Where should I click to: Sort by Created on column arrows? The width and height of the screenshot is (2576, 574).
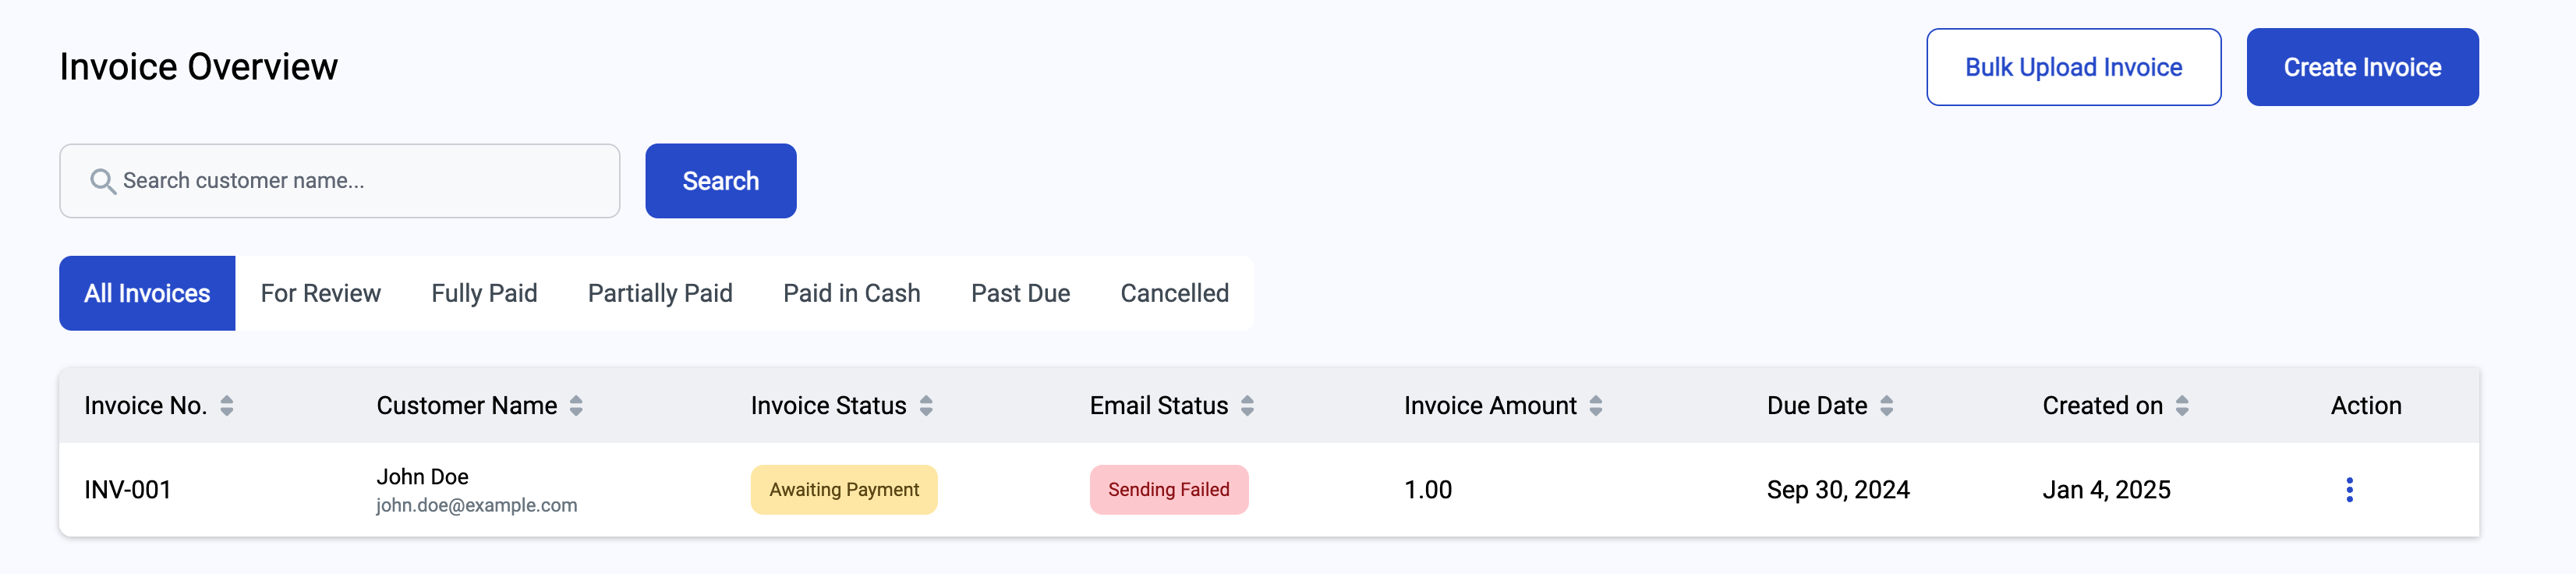coord(2182,406)
